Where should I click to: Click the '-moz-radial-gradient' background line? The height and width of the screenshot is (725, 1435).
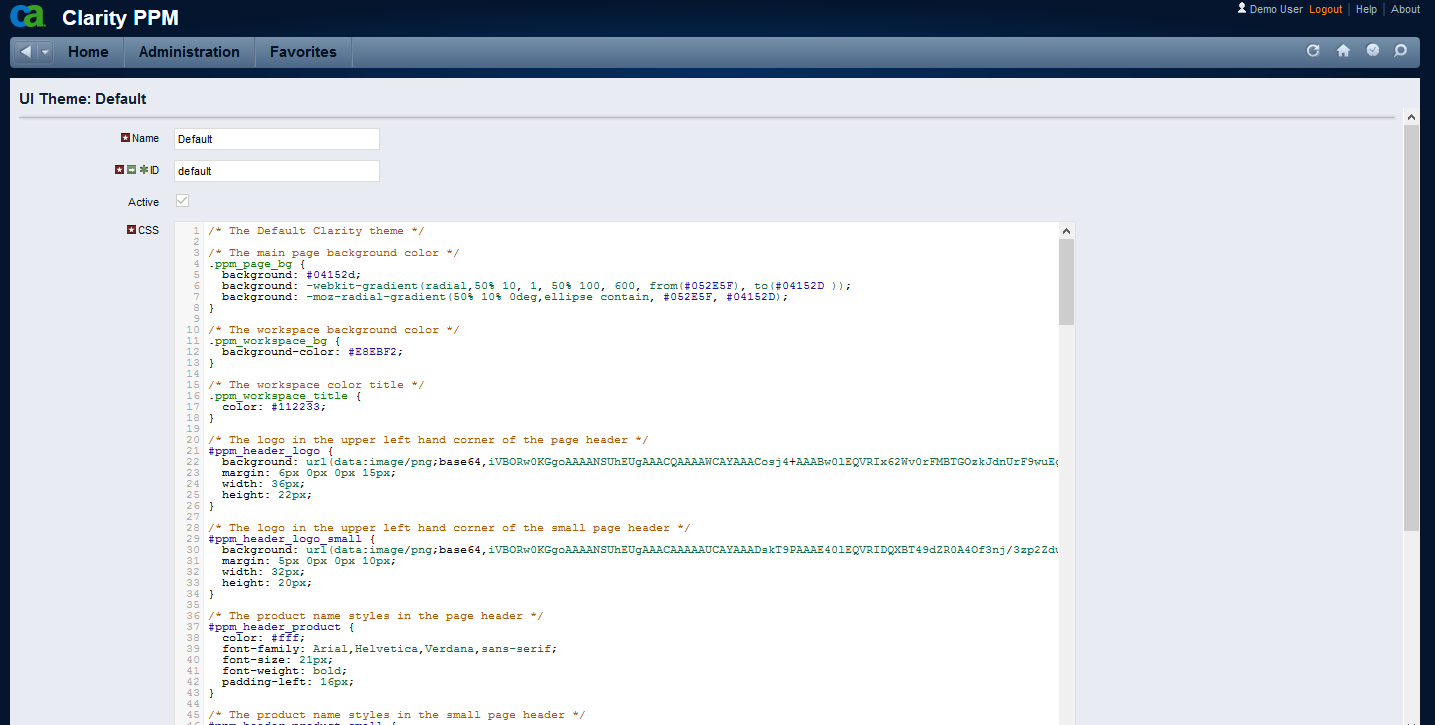click(x=505, y=297)
